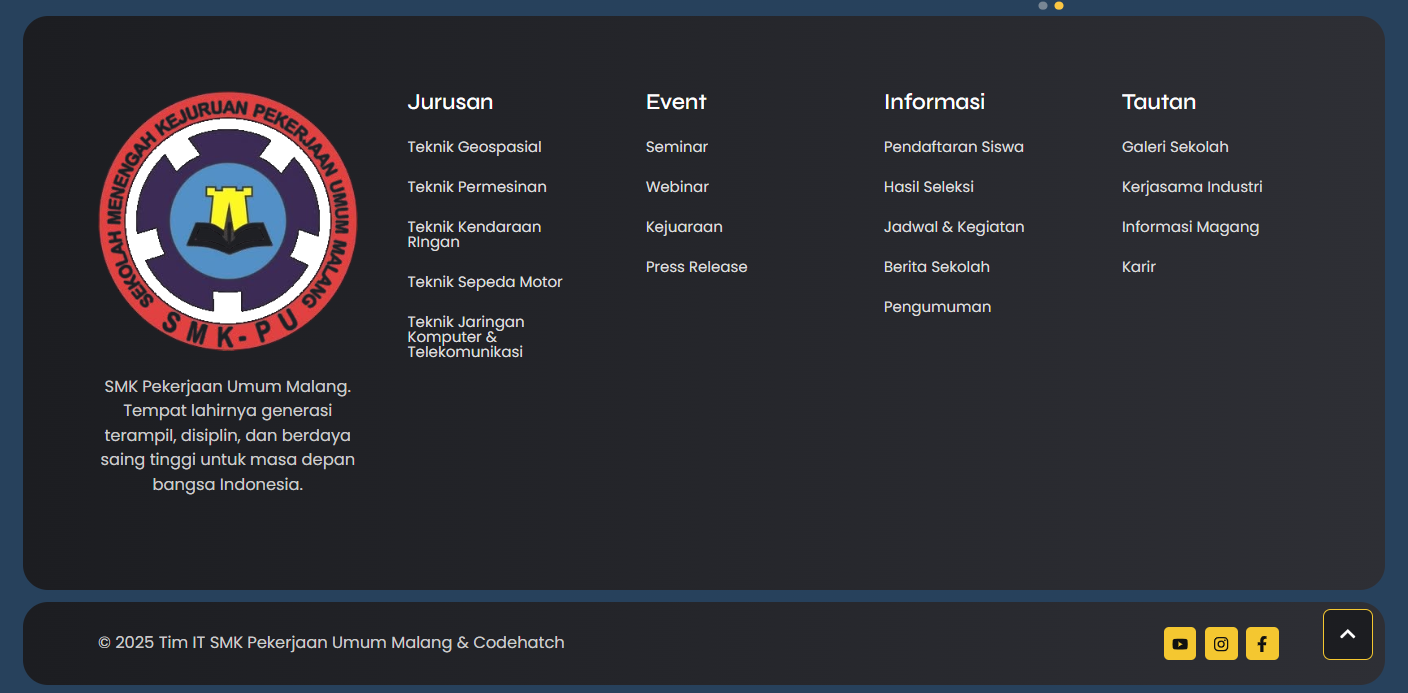This screenshot has width=1408, height=693.
Task: Browse Galeri Sekolah link
Action: (1175, 147)
